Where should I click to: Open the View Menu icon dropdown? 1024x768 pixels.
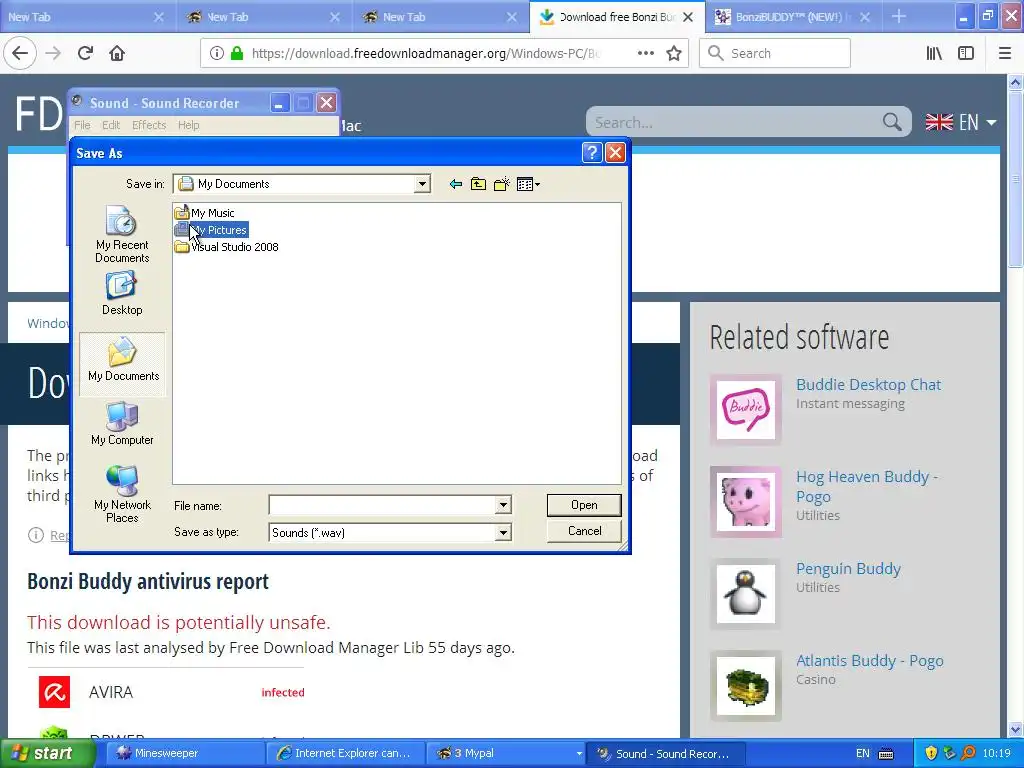pos(528,184)
